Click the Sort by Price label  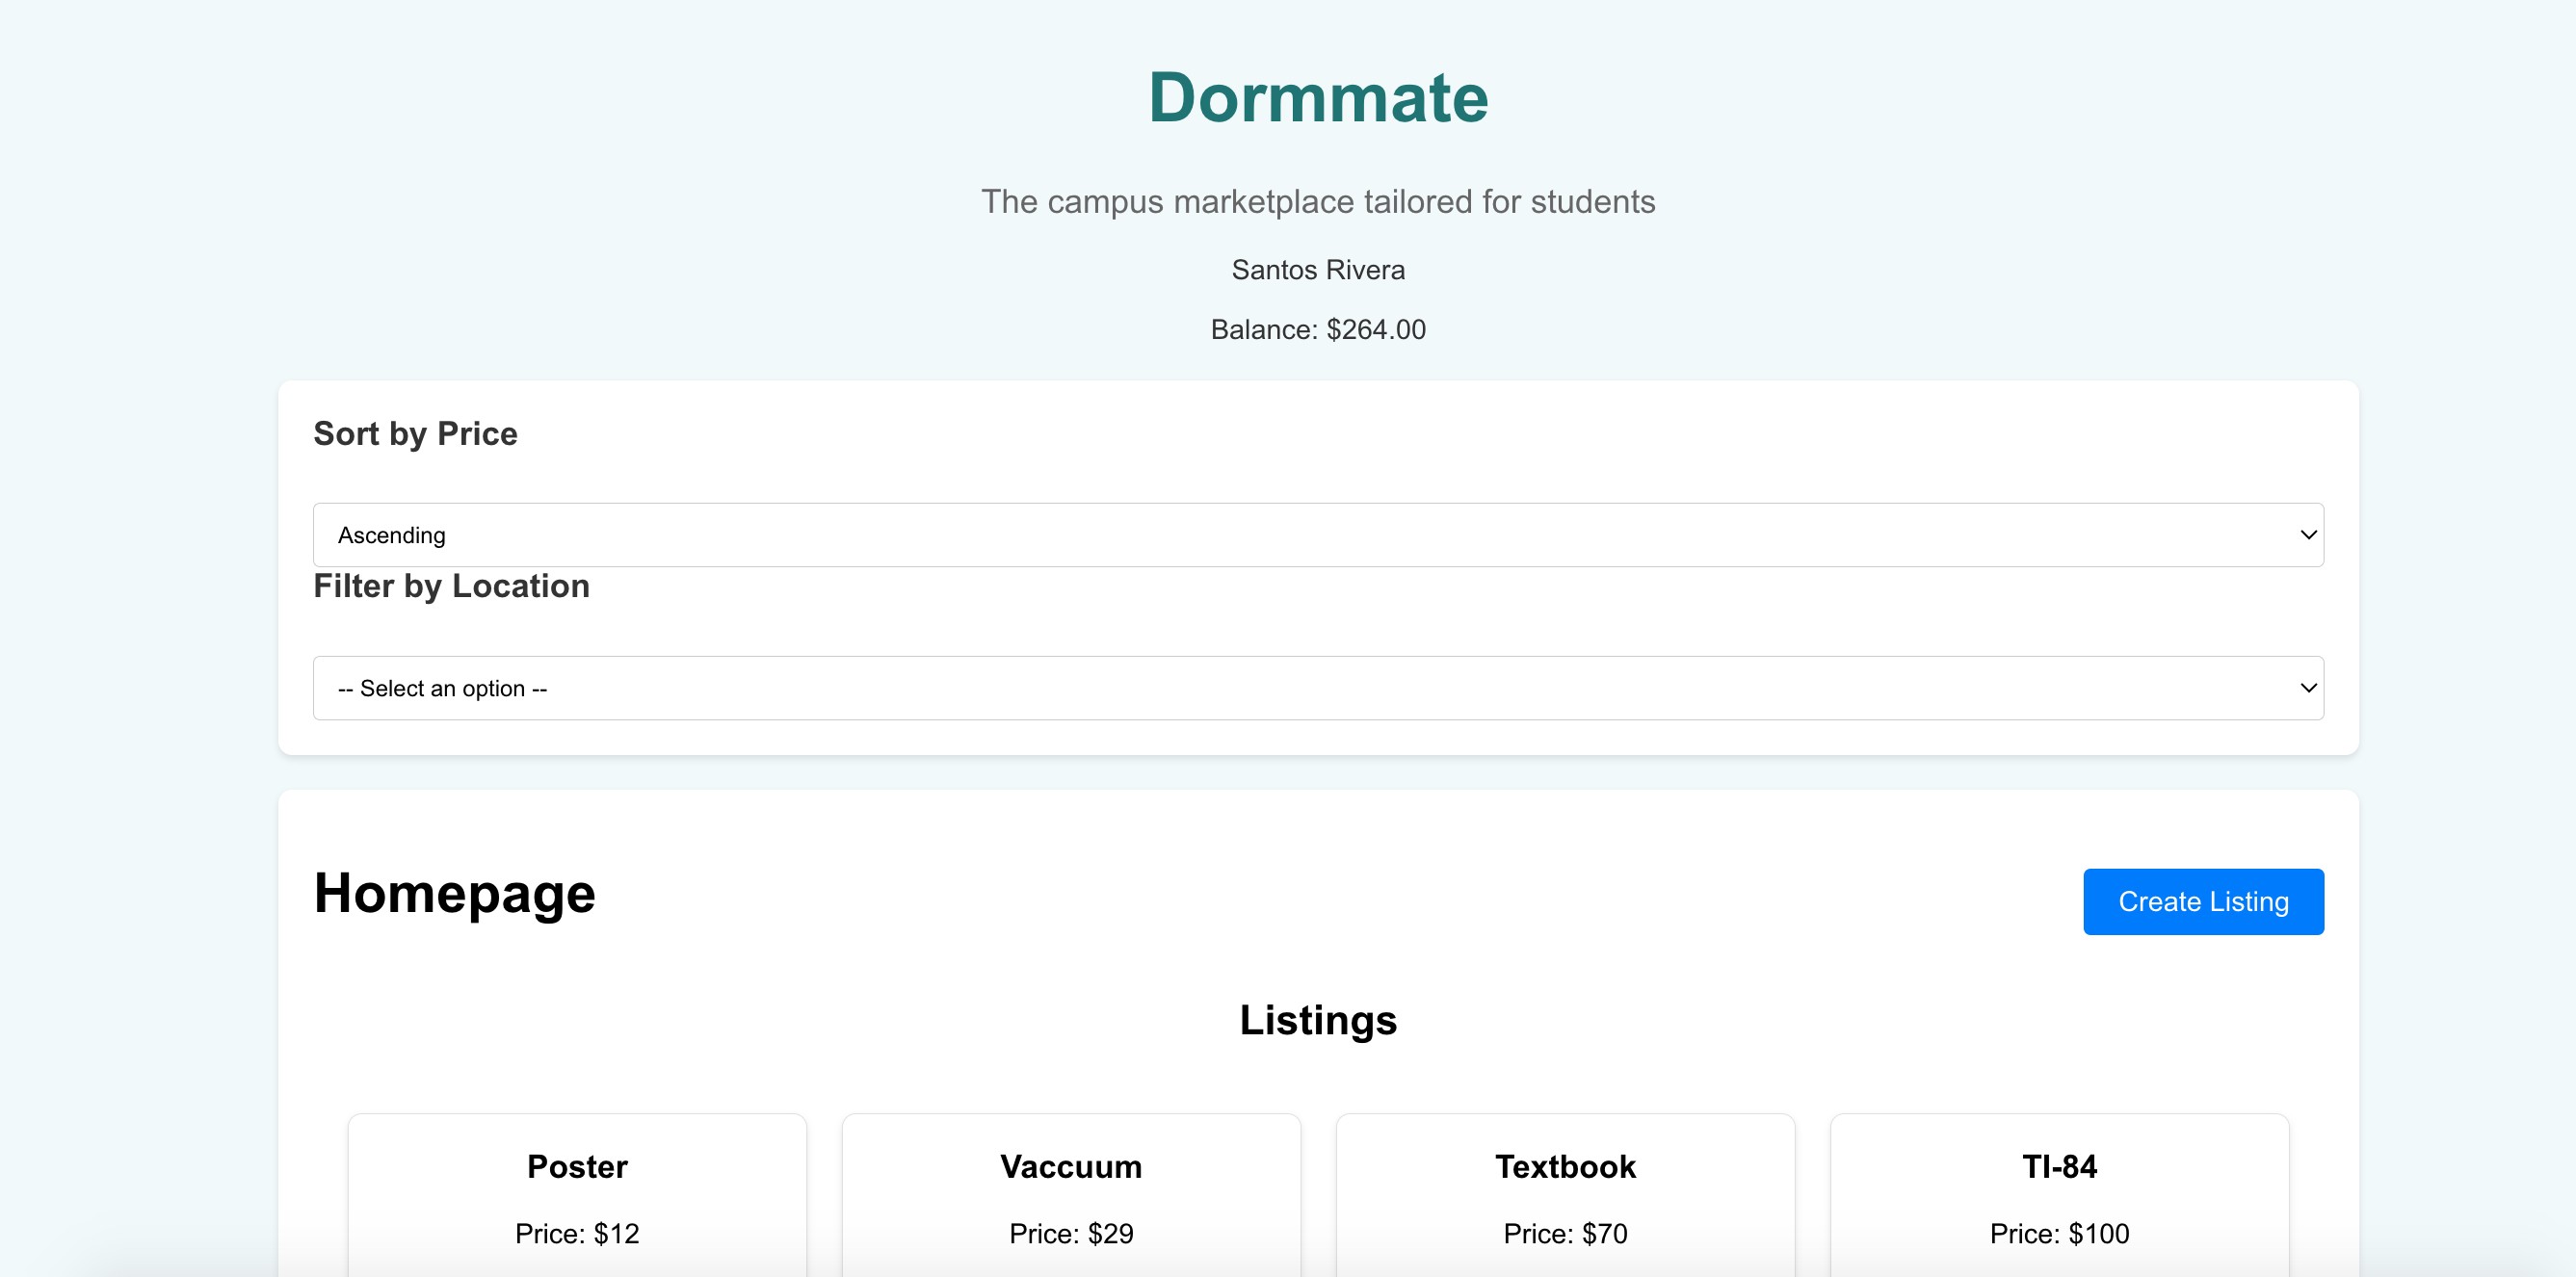click(x=415, y=433)
